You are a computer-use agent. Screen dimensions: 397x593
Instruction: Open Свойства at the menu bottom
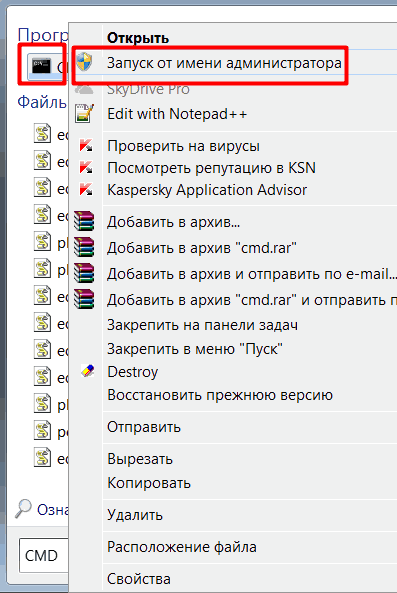coord(139,579)
